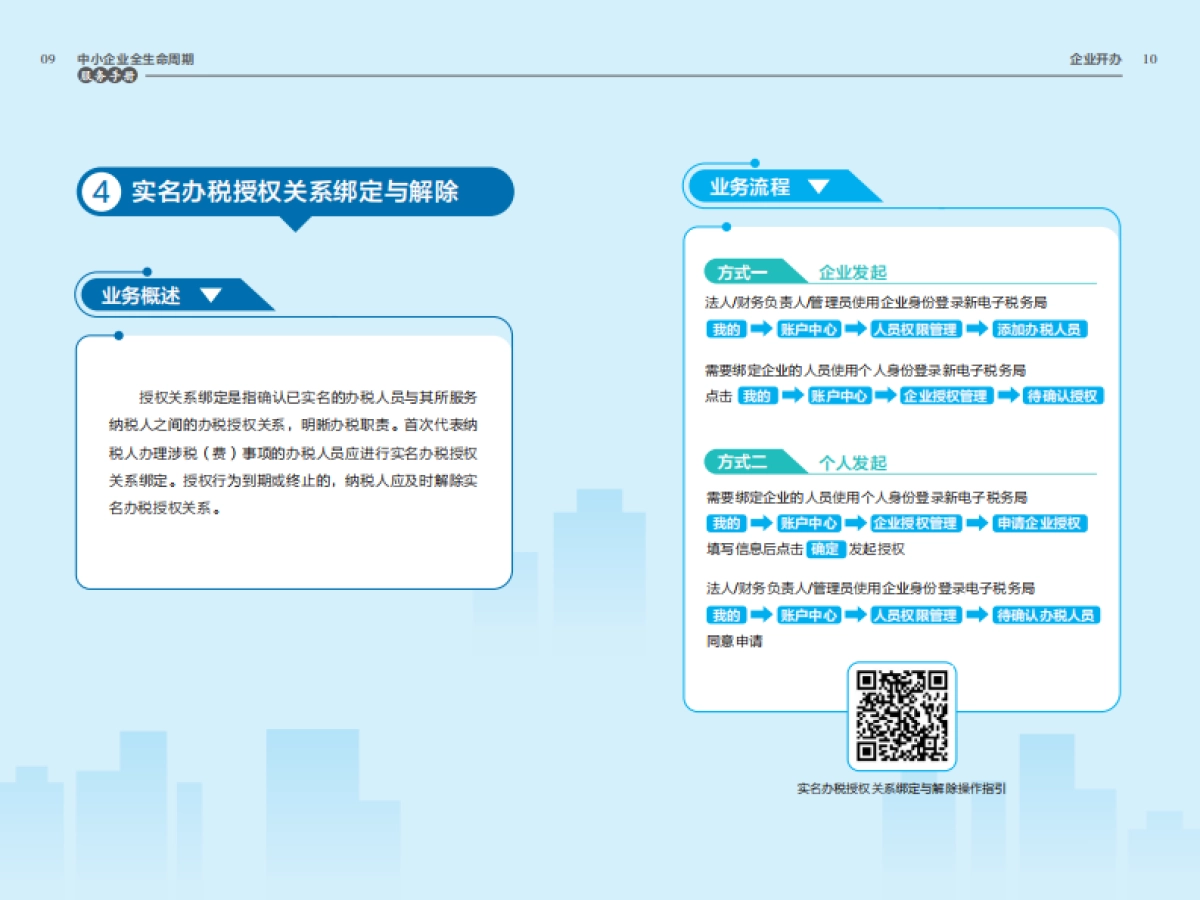Click 实名办税授权关系绑定与解除操作指引 caption link
The image size is (1200, 900).
tap(900, 788)
